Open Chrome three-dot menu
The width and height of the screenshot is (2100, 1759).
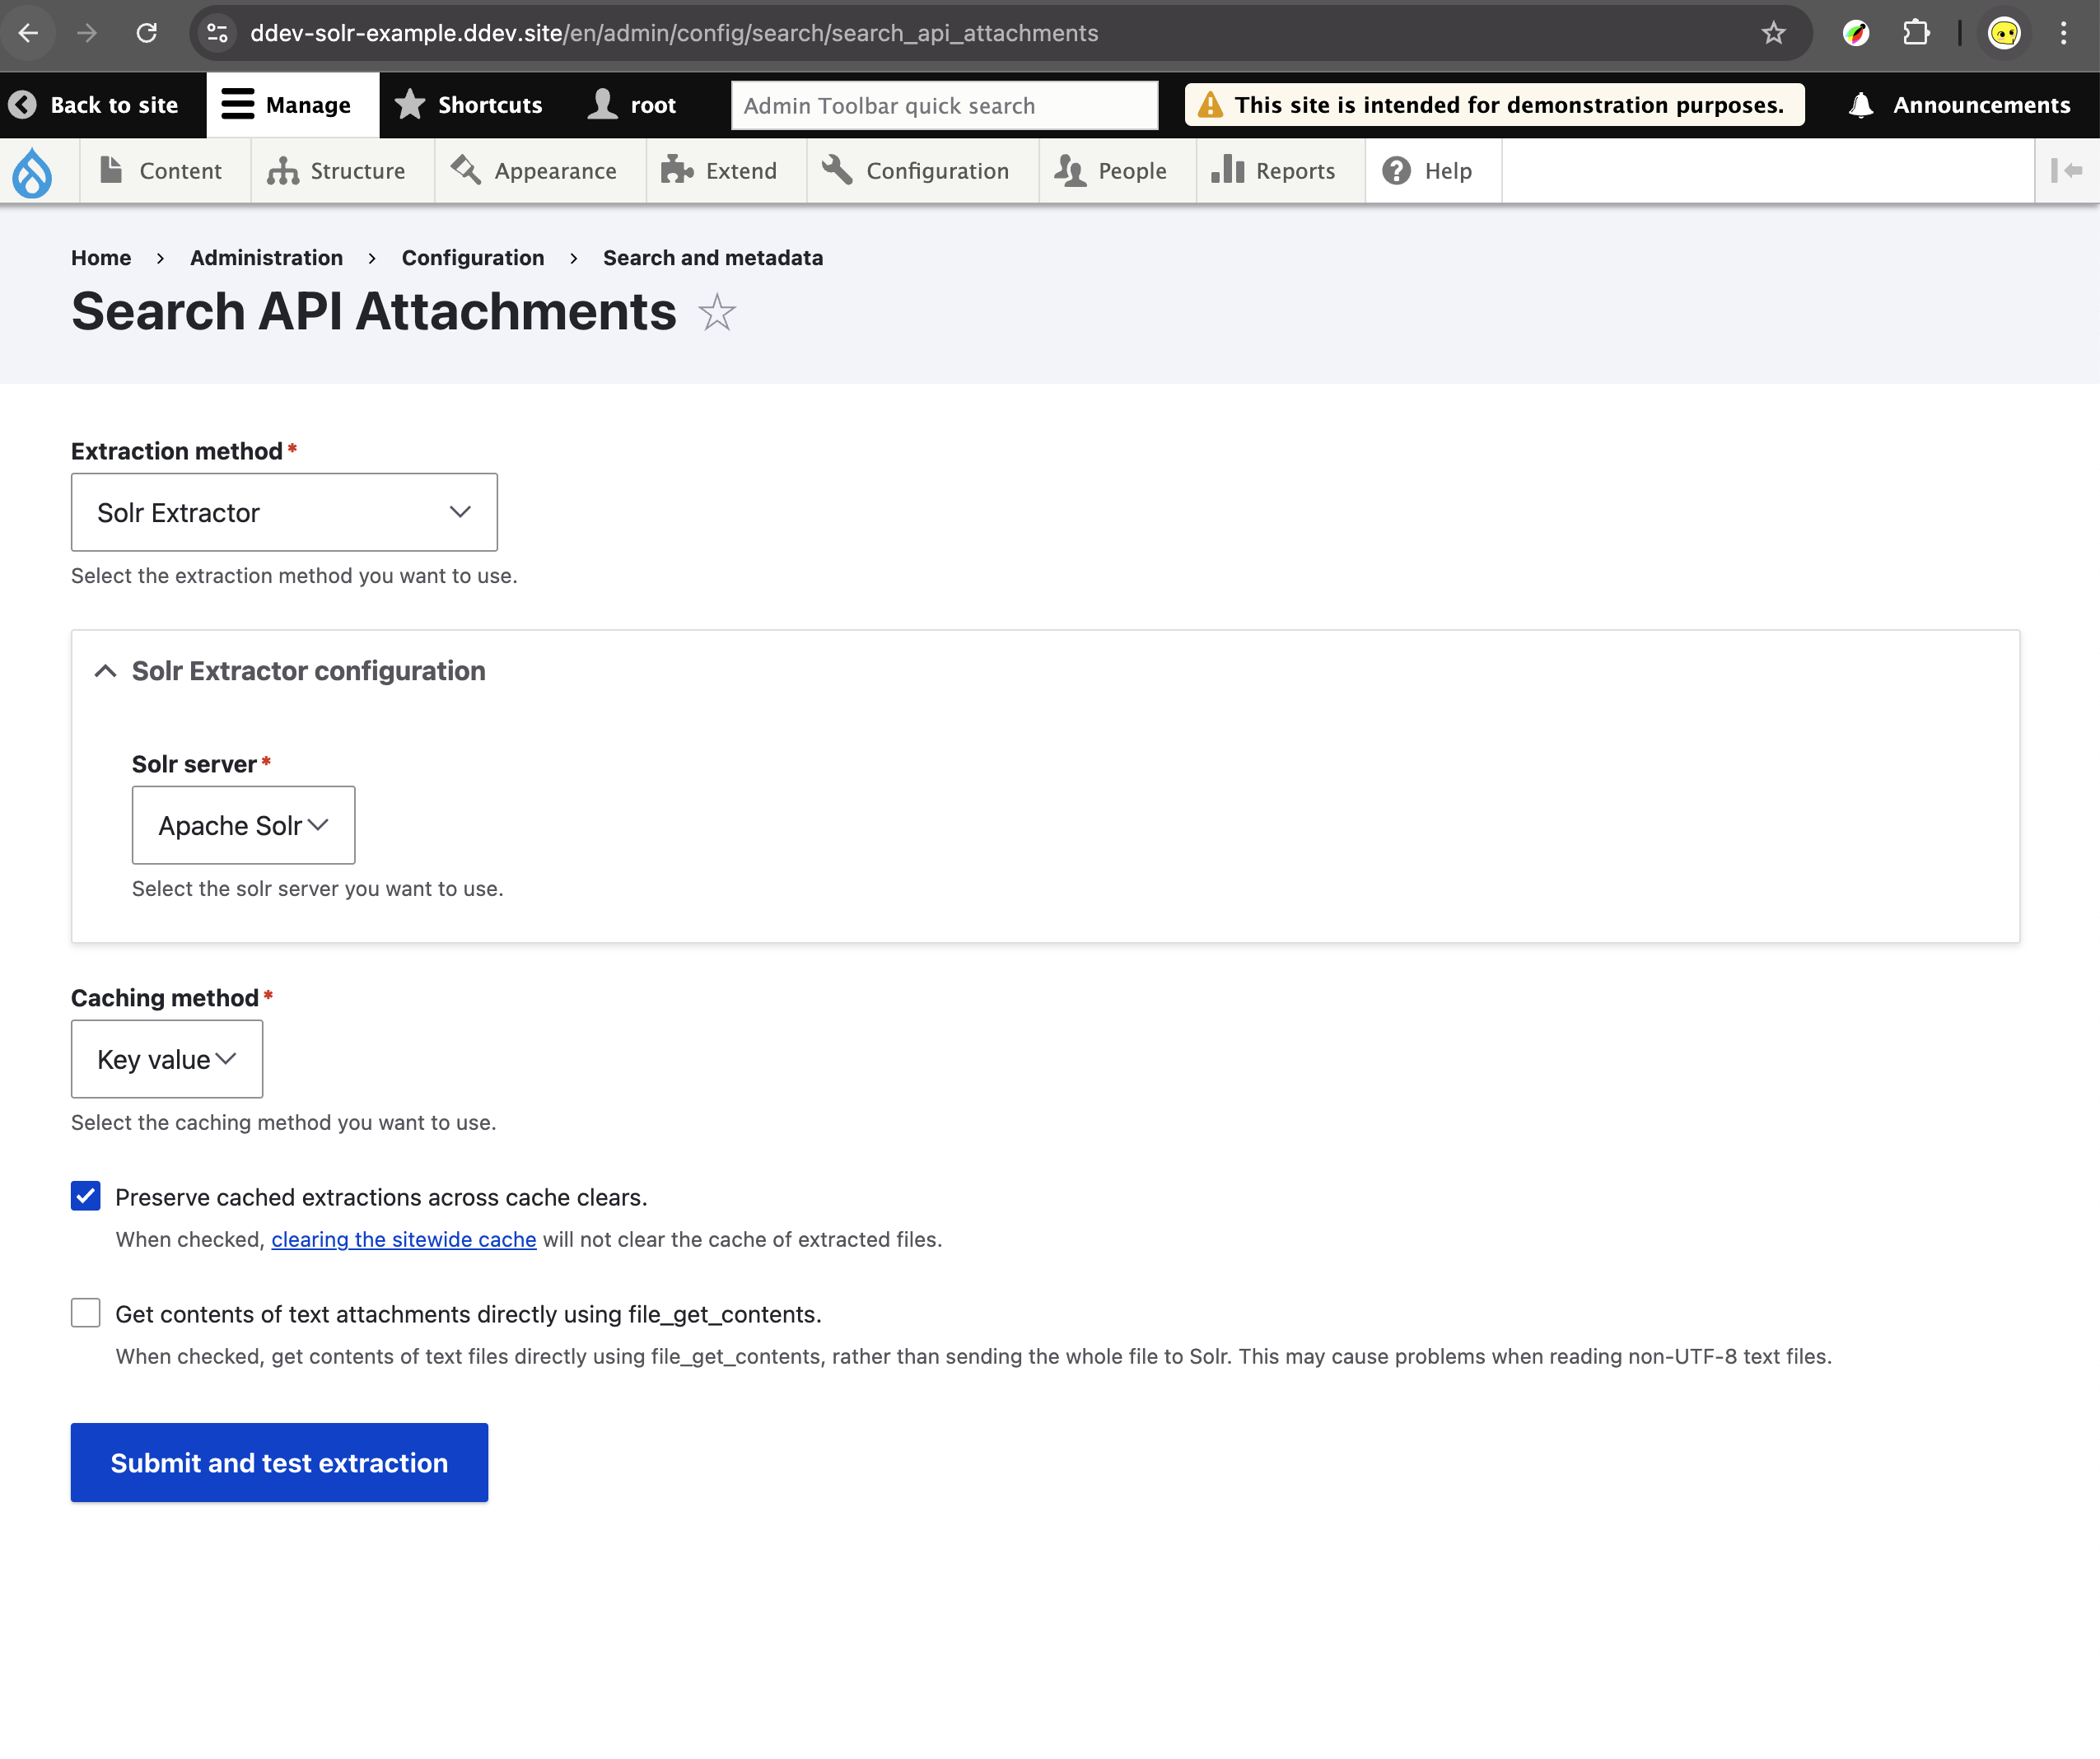click(2063, 33)
